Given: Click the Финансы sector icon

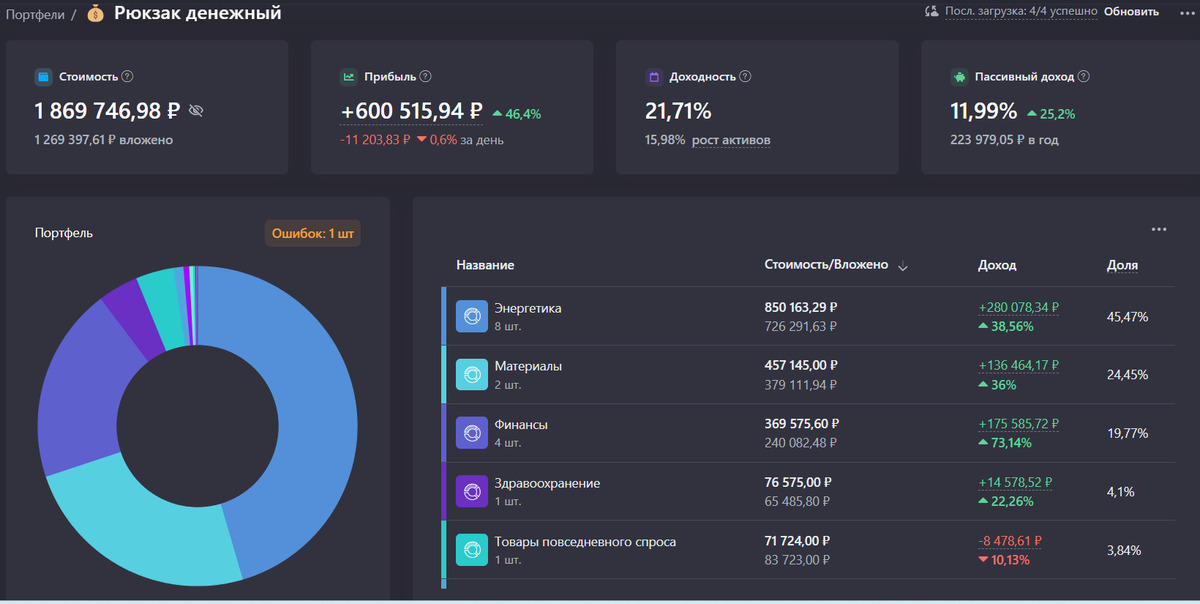Looking at the screenshot, I should tap(471, 433).
